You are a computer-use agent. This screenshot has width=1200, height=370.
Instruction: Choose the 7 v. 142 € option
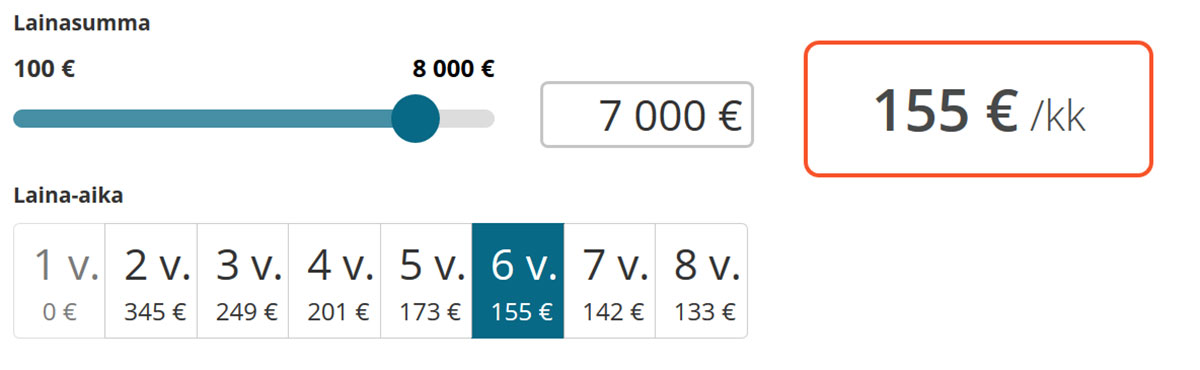(x=610, y=281)
